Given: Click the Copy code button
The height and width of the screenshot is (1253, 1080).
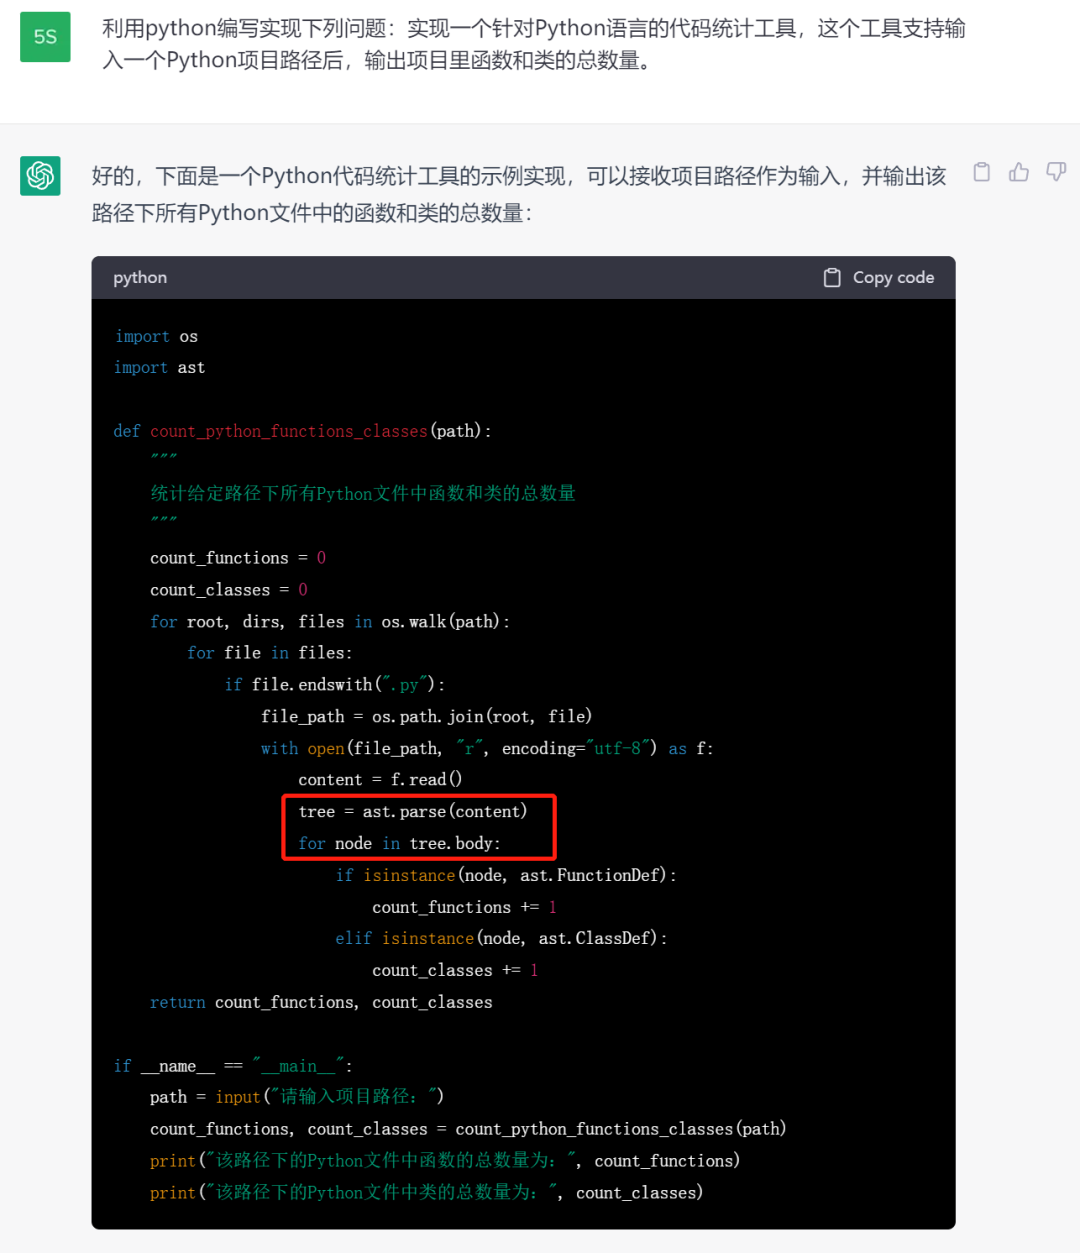Looking at the screenshot, I should [x=879, y=278].
